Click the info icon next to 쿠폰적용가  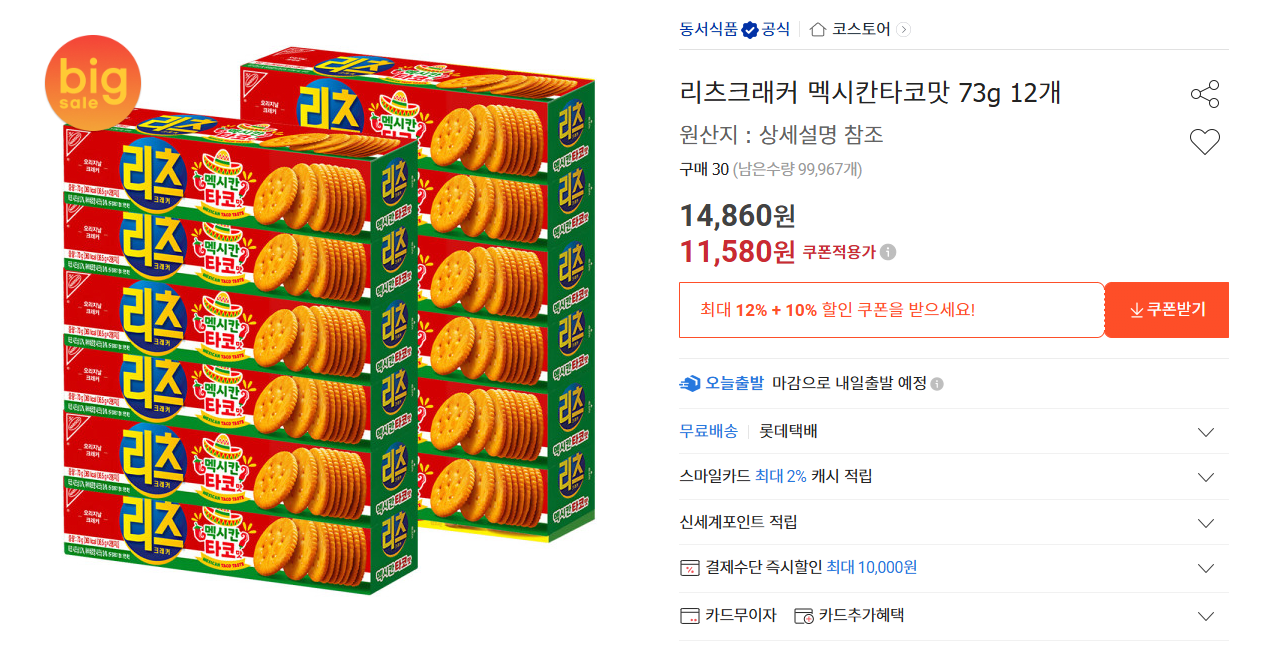pos(889,253)
